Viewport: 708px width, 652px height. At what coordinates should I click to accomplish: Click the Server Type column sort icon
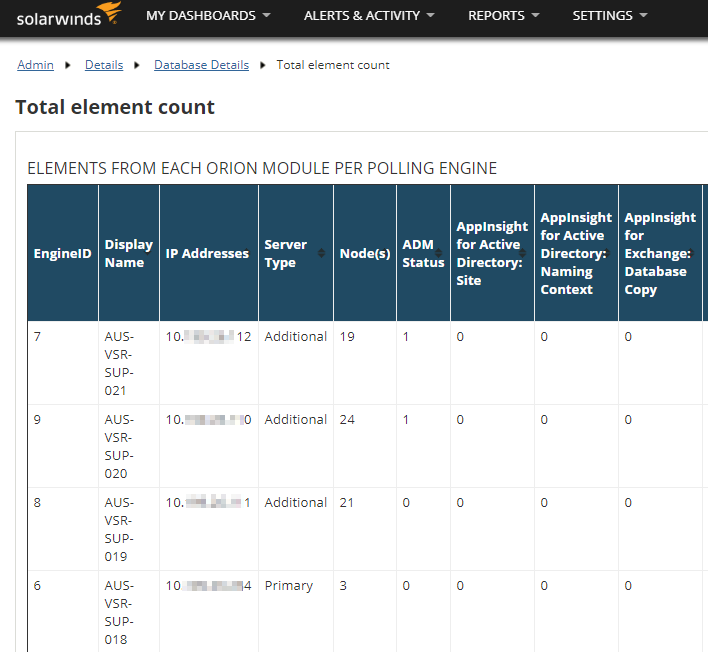coord(321,254)
